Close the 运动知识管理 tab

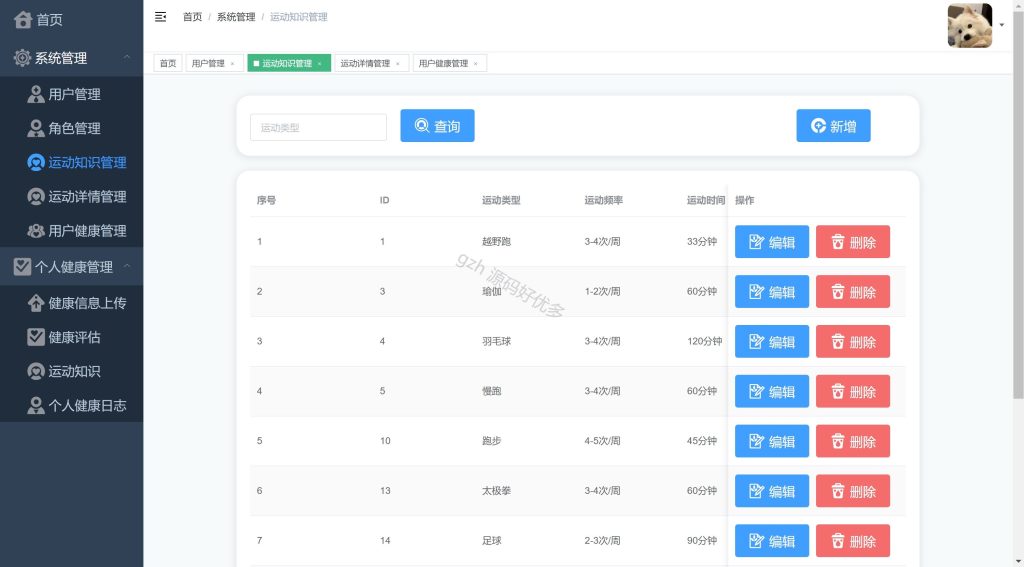coord(319,64)
